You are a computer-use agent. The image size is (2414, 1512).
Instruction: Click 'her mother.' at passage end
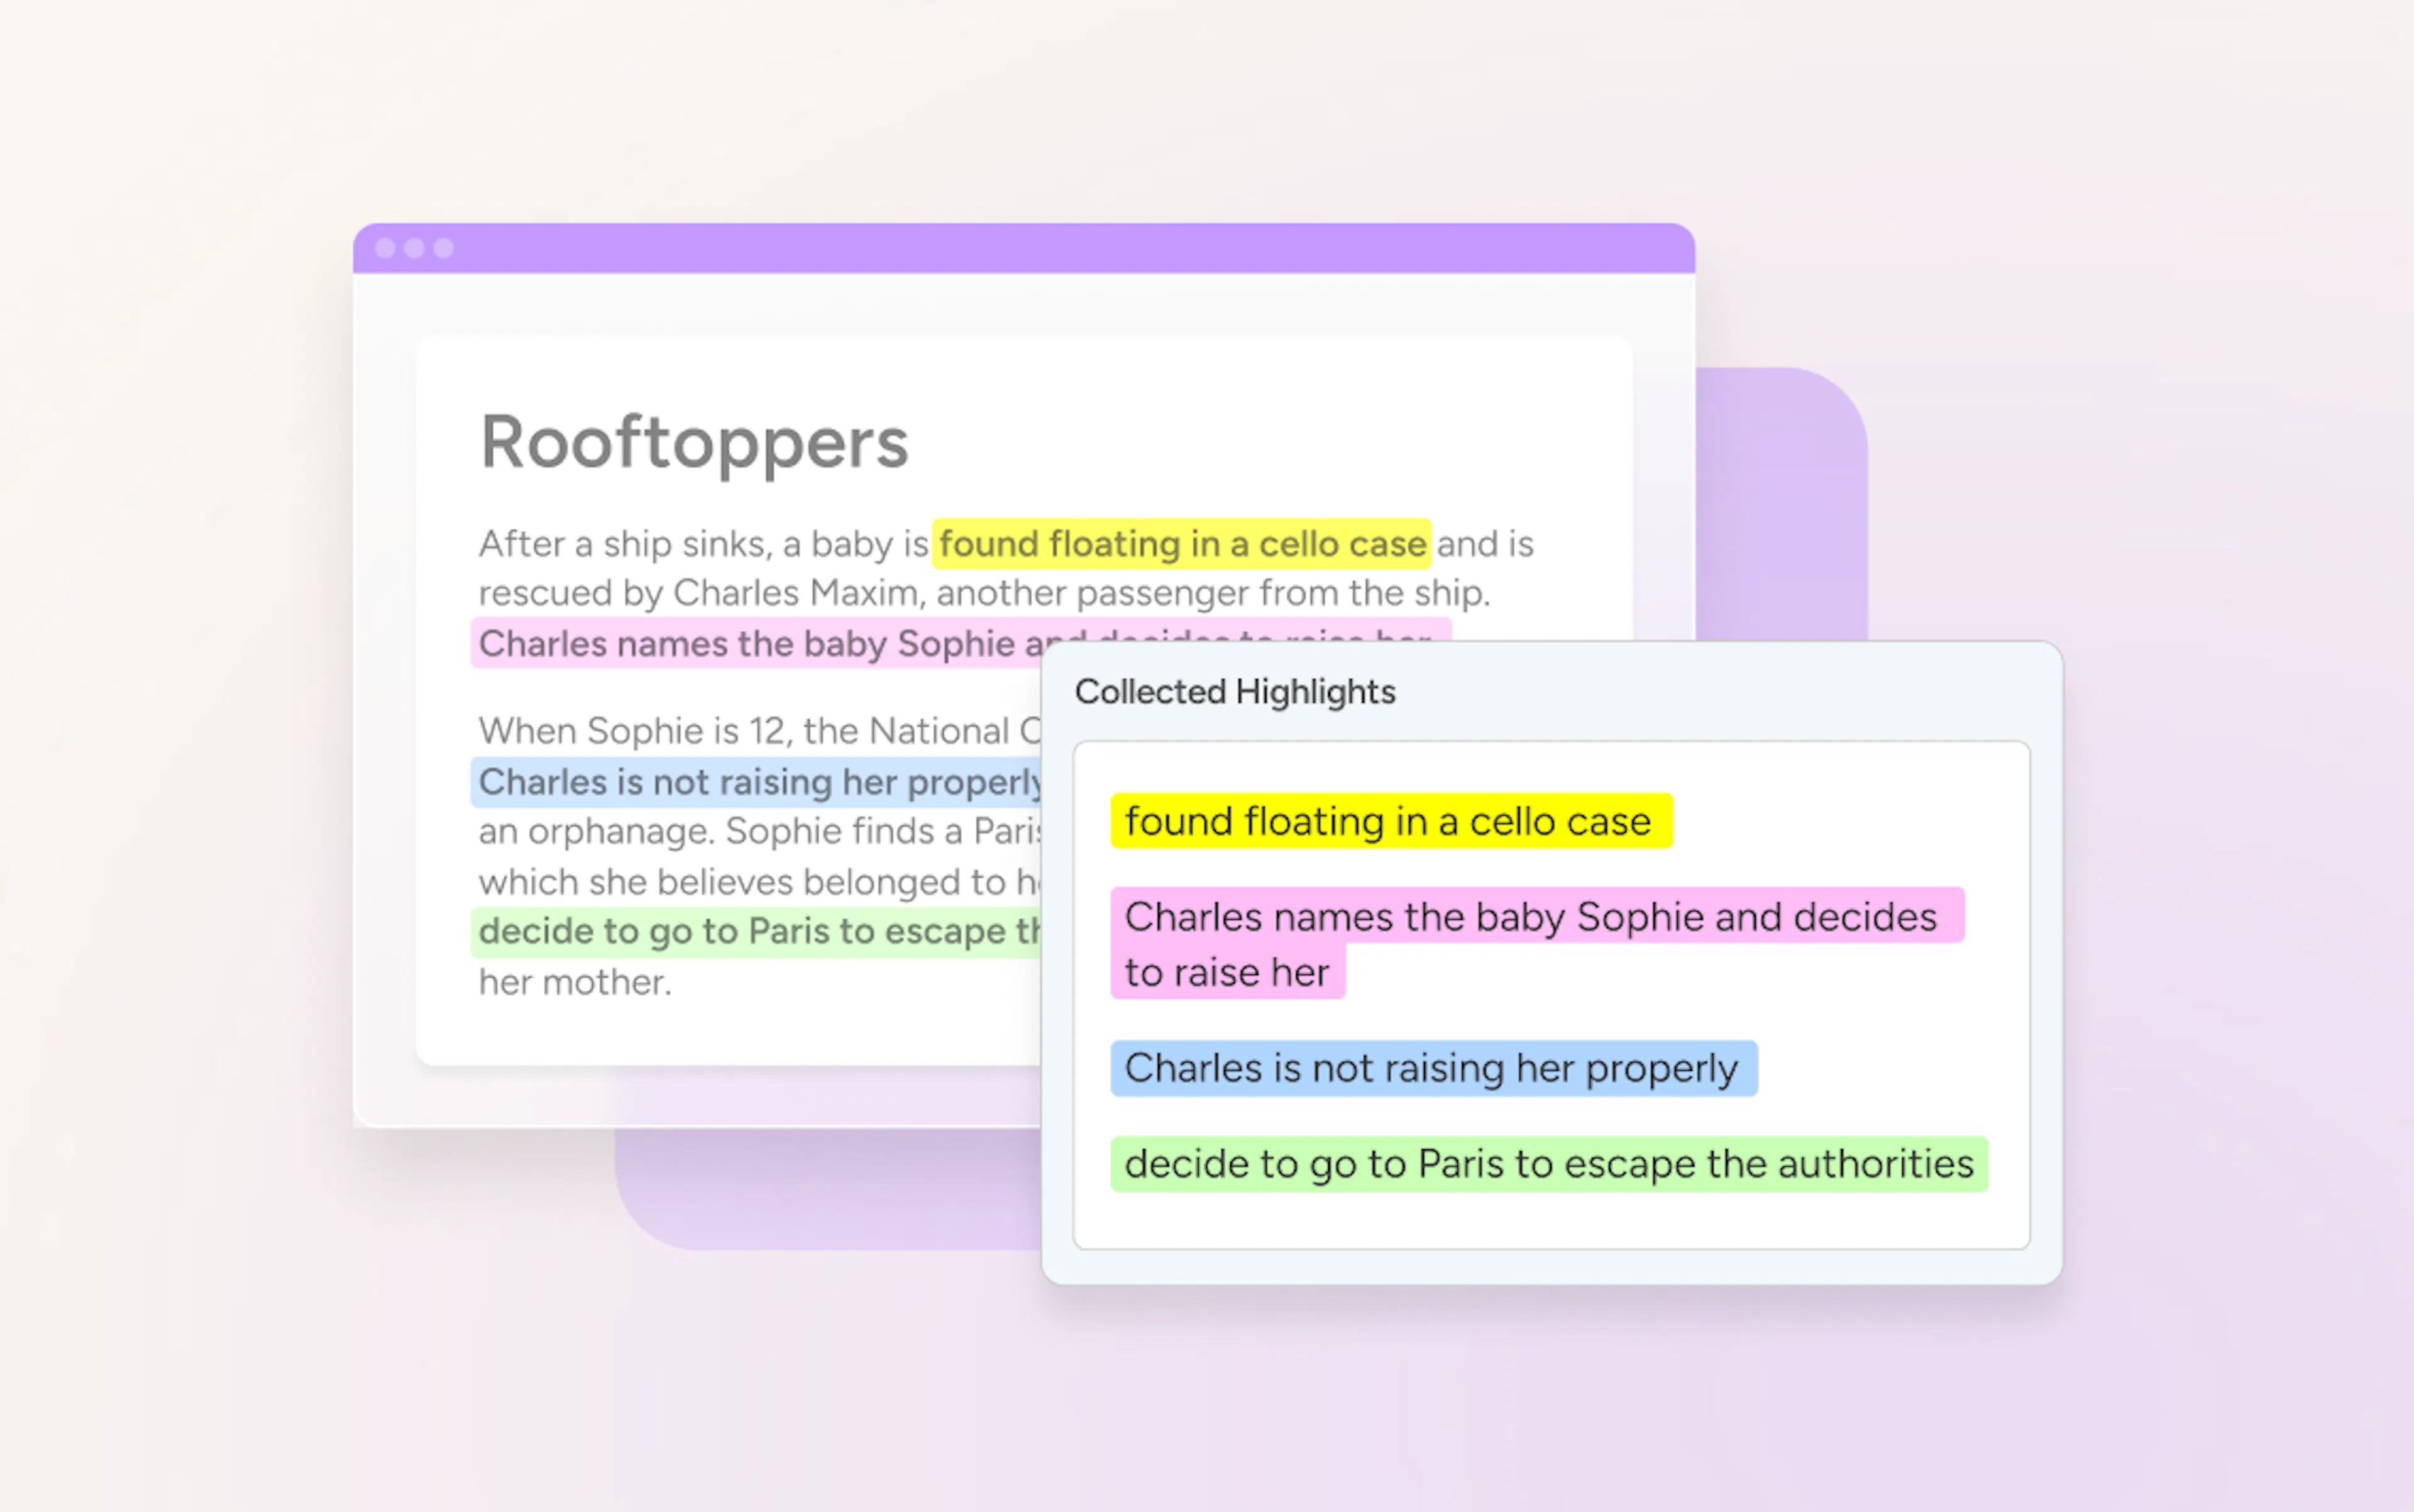575,982
